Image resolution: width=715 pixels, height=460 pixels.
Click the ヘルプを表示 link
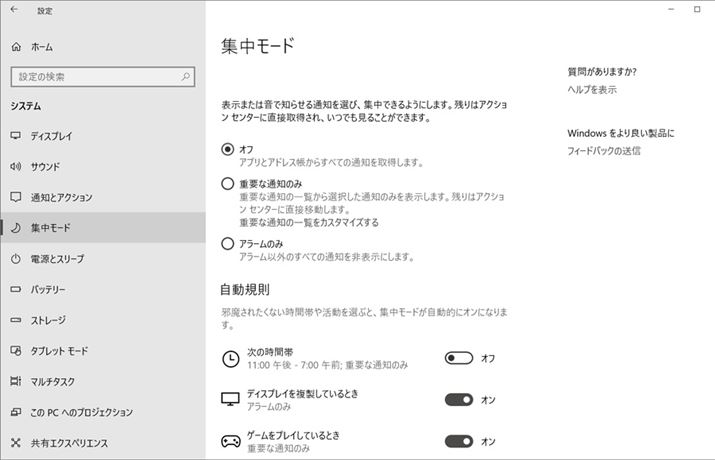592,90
